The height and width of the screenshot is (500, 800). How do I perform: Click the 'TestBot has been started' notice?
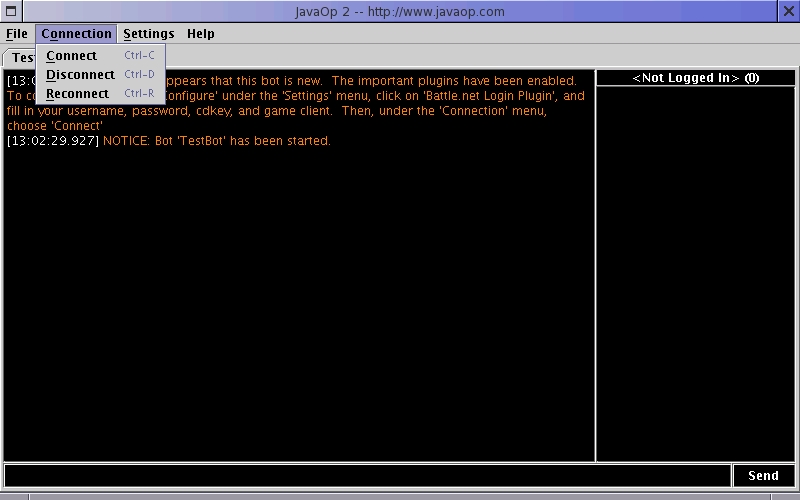[217, 141]
